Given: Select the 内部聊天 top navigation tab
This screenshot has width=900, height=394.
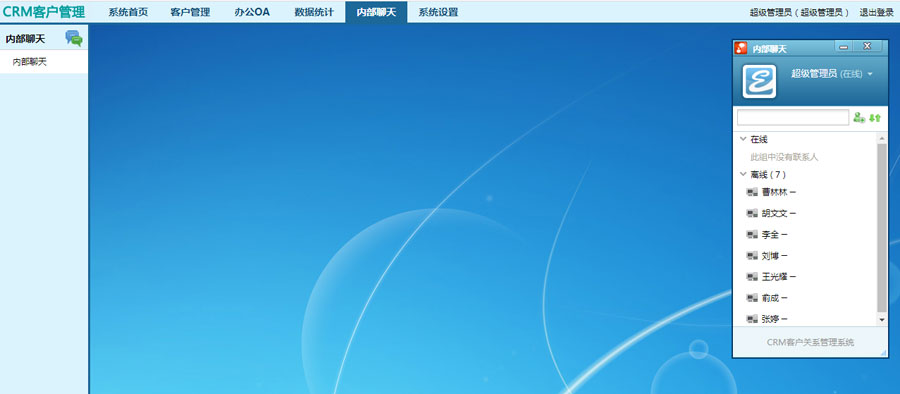Looking at the screenshot, I should pyautogui.click(x=376, y=12).
